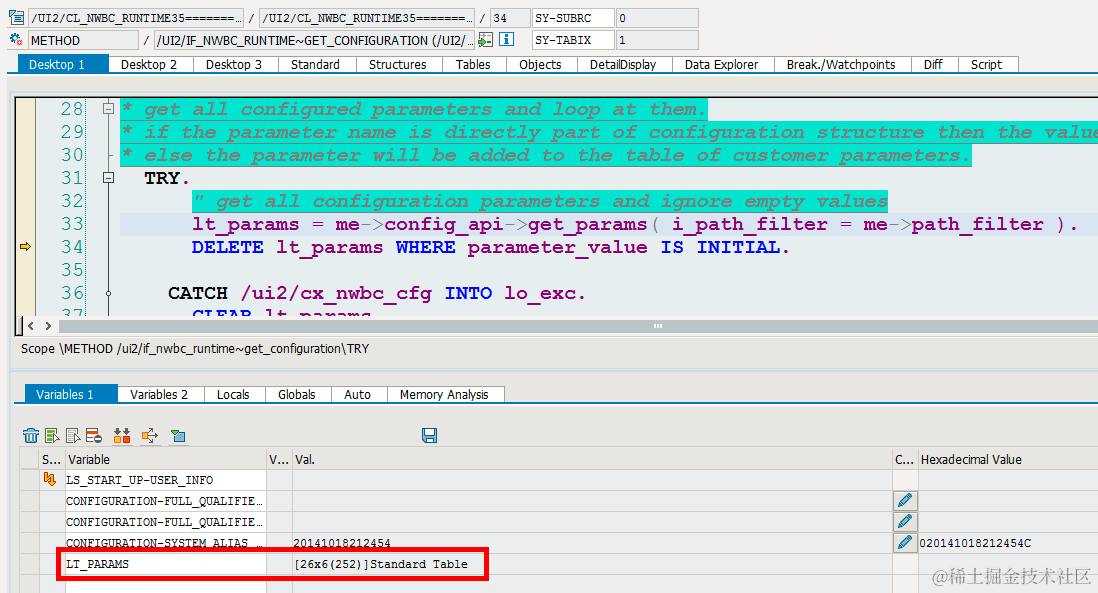Collapse the TRY block at line 31

[x=108, y=178]
